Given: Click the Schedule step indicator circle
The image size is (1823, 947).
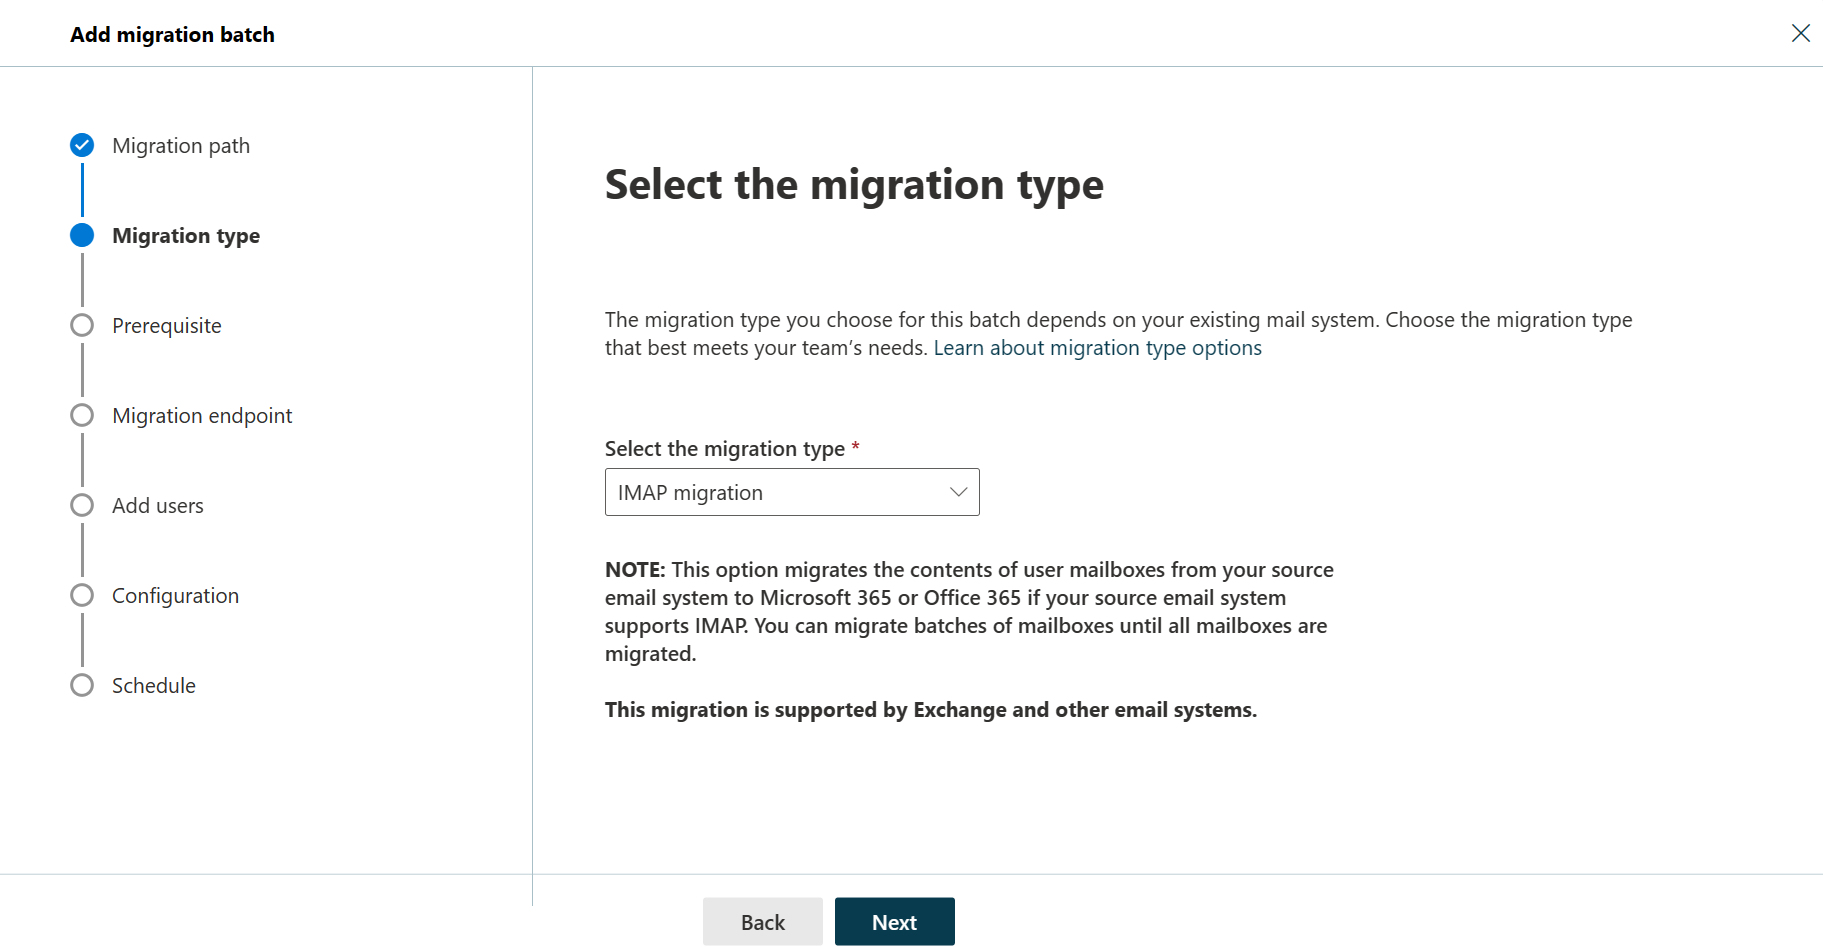Looking at the screenshot, I should pyautogui.click(x=81, y=685).
